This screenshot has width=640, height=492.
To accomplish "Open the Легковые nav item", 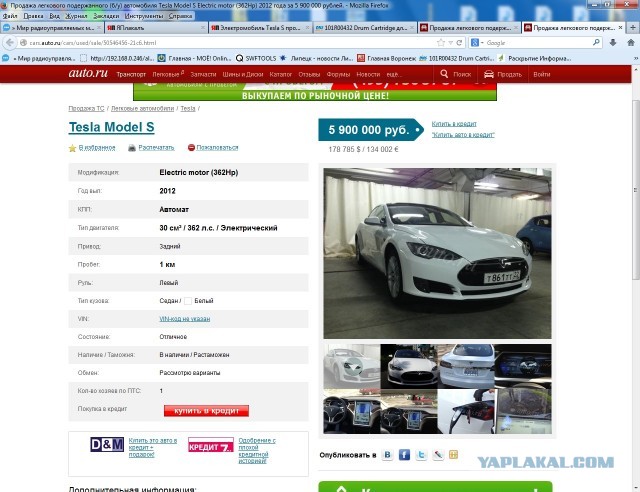I will tap(168, 74).
